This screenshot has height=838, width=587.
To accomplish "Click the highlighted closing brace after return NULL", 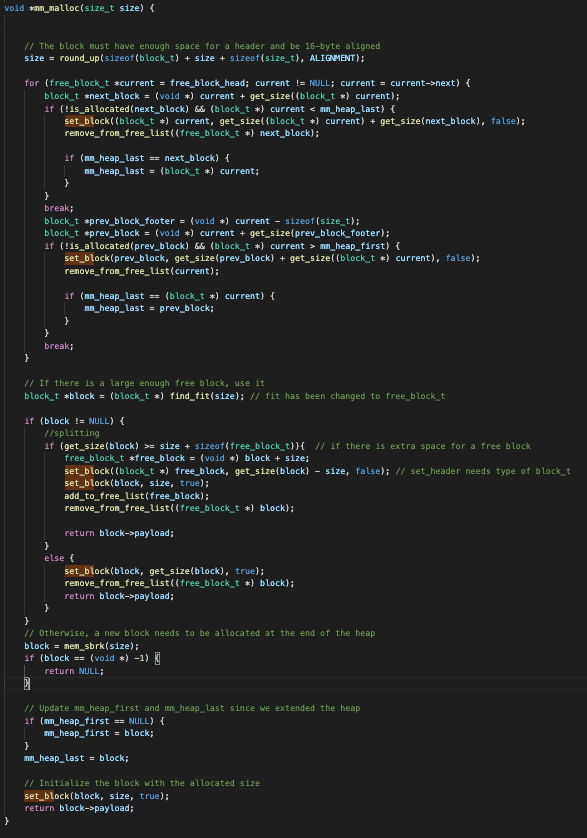I will tap(27, 684).
